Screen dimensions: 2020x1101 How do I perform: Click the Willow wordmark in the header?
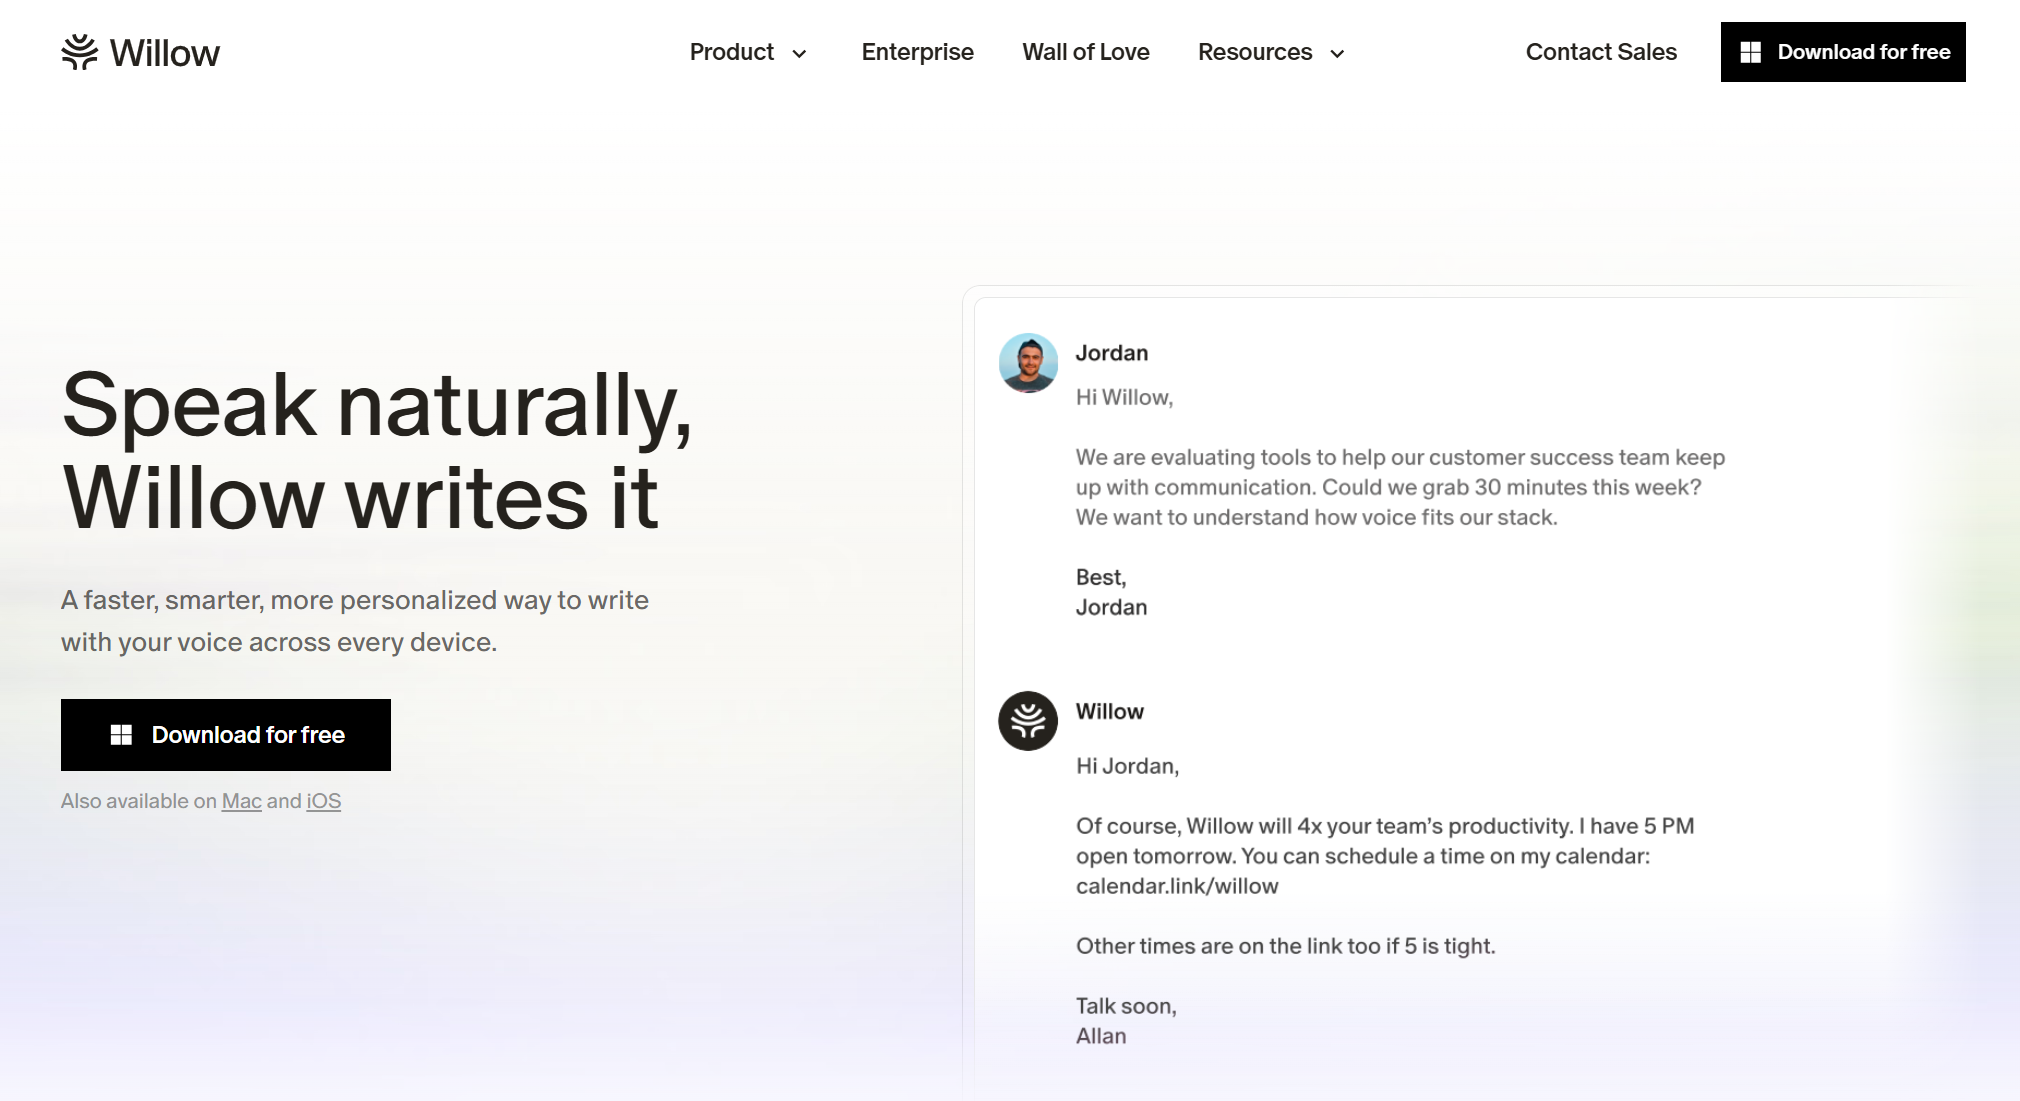(165, 53)
